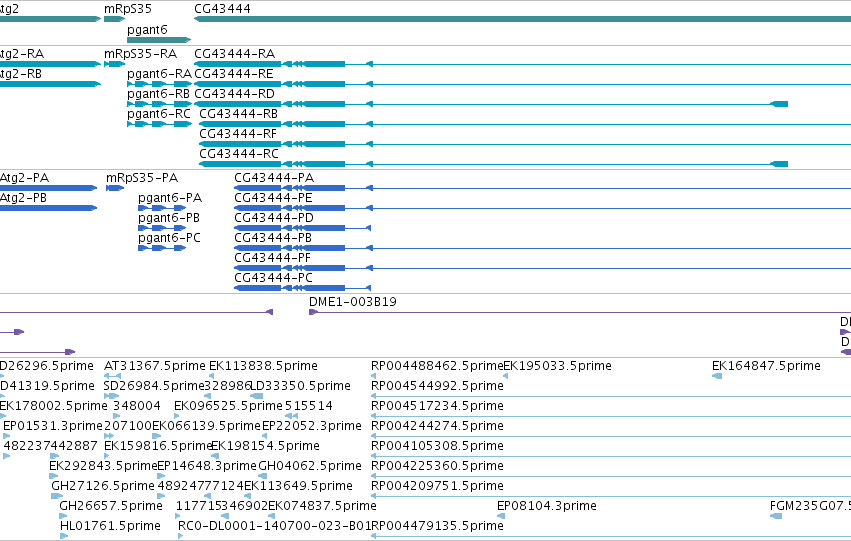Click the EK113838.5prime feature label
Screen dimensions: 851x541
263,366
